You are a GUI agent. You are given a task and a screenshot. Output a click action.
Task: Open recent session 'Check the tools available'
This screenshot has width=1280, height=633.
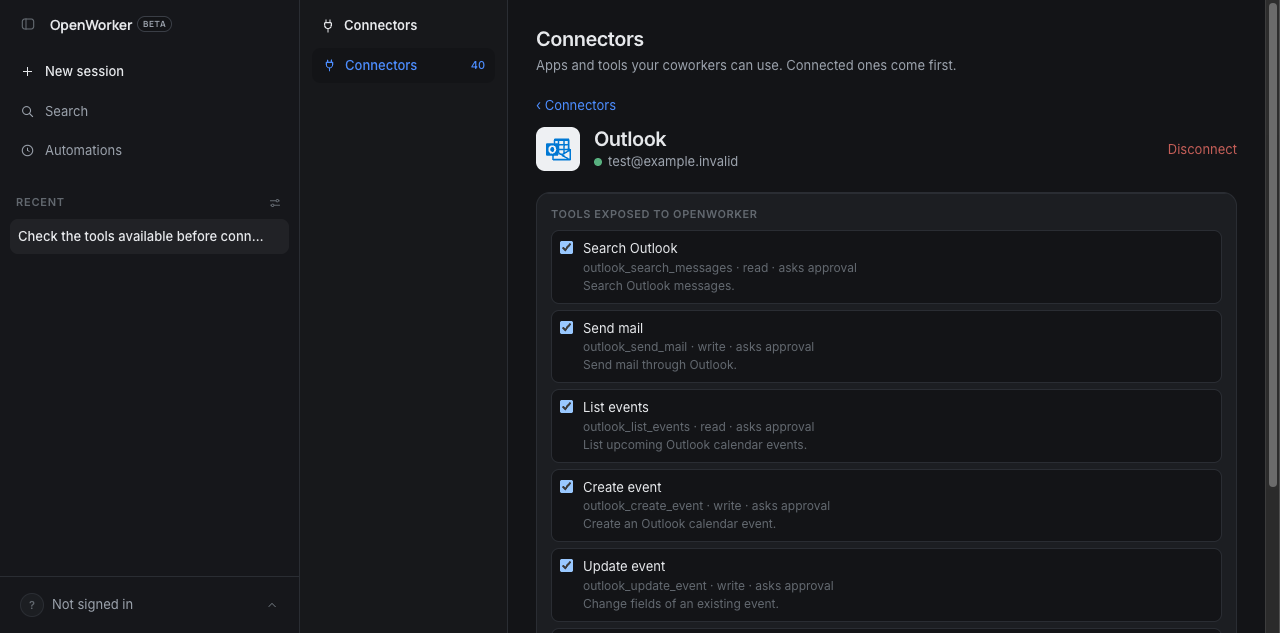(x=150, y=237)
